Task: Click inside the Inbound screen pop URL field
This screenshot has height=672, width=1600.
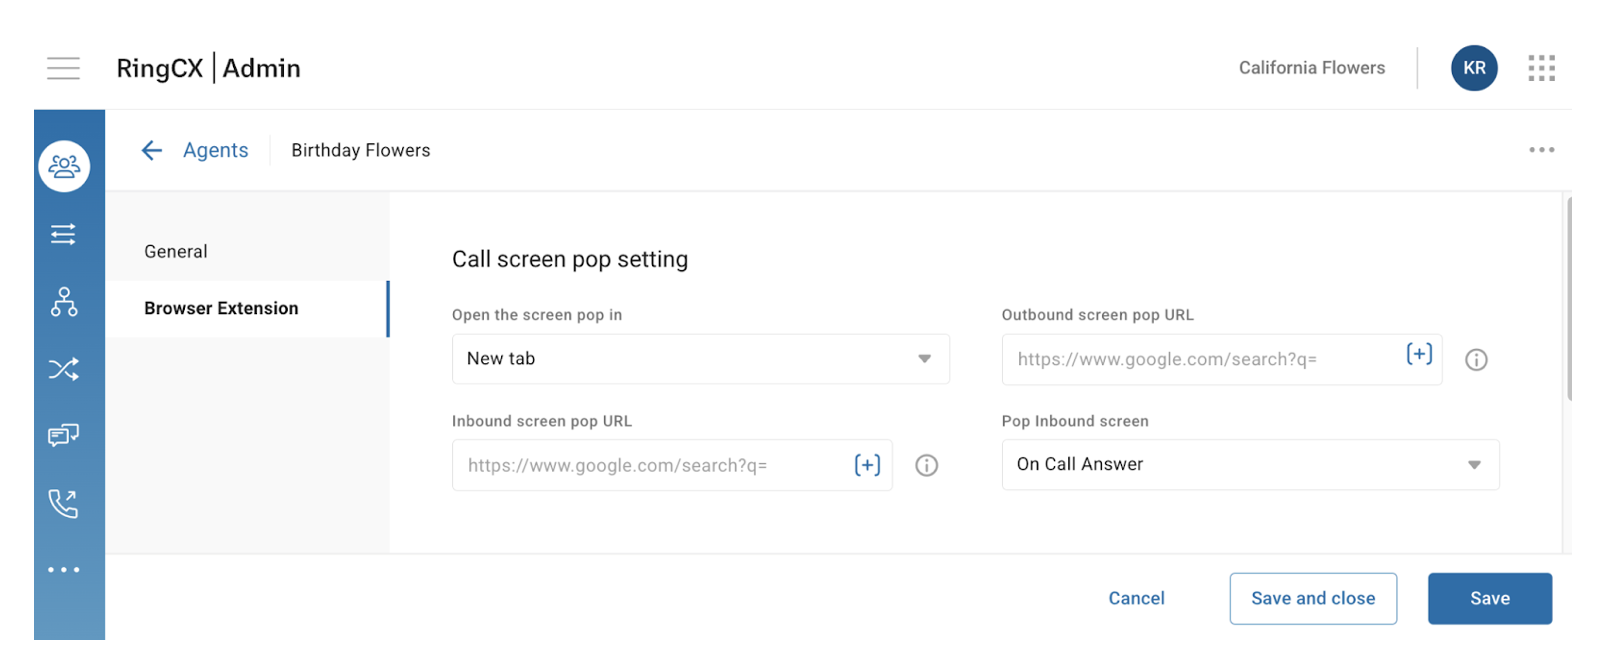Action: pyautogui.click(x=650, y=466)
